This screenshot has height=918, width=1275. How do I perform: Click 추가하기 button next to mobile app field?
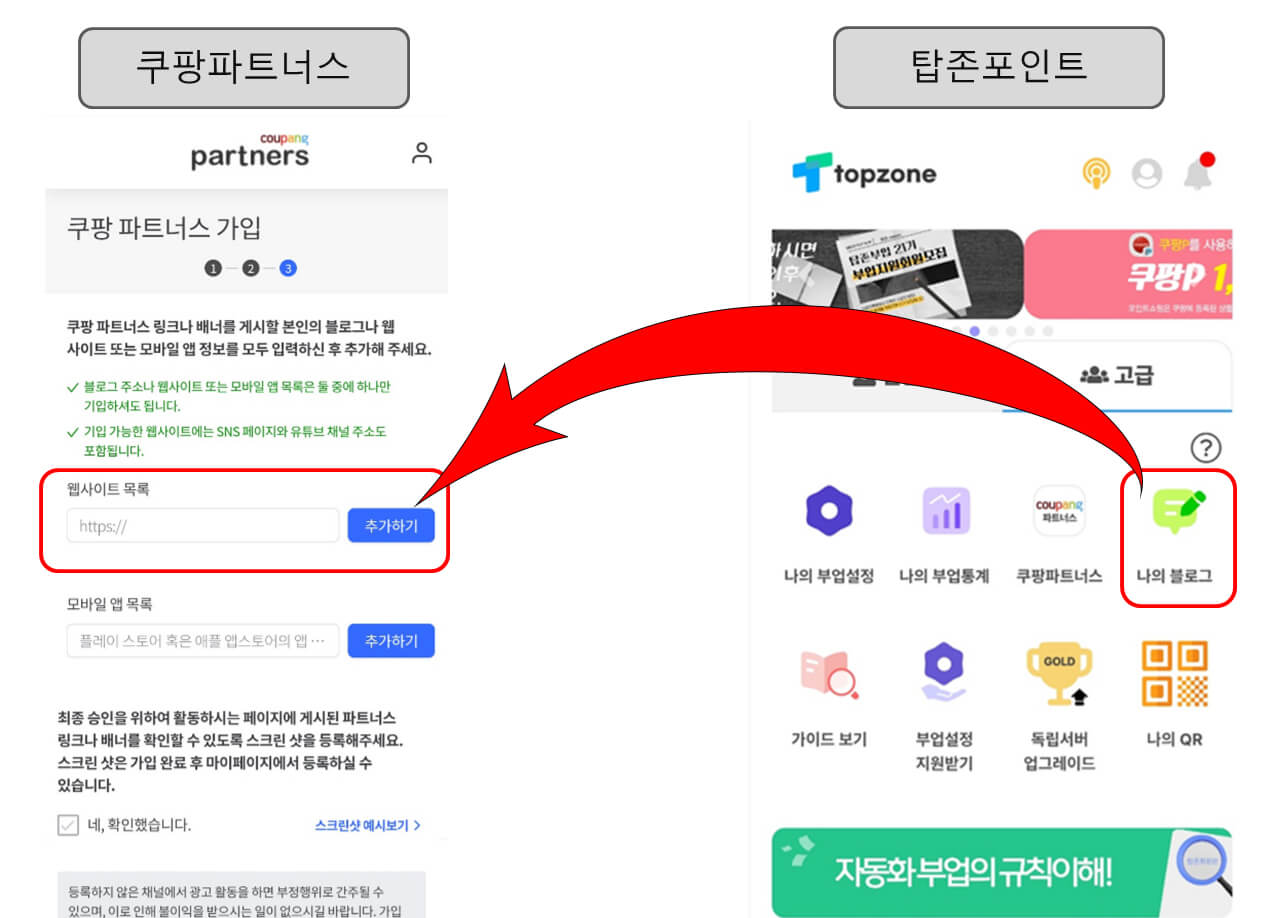click(x=391, y=641)
